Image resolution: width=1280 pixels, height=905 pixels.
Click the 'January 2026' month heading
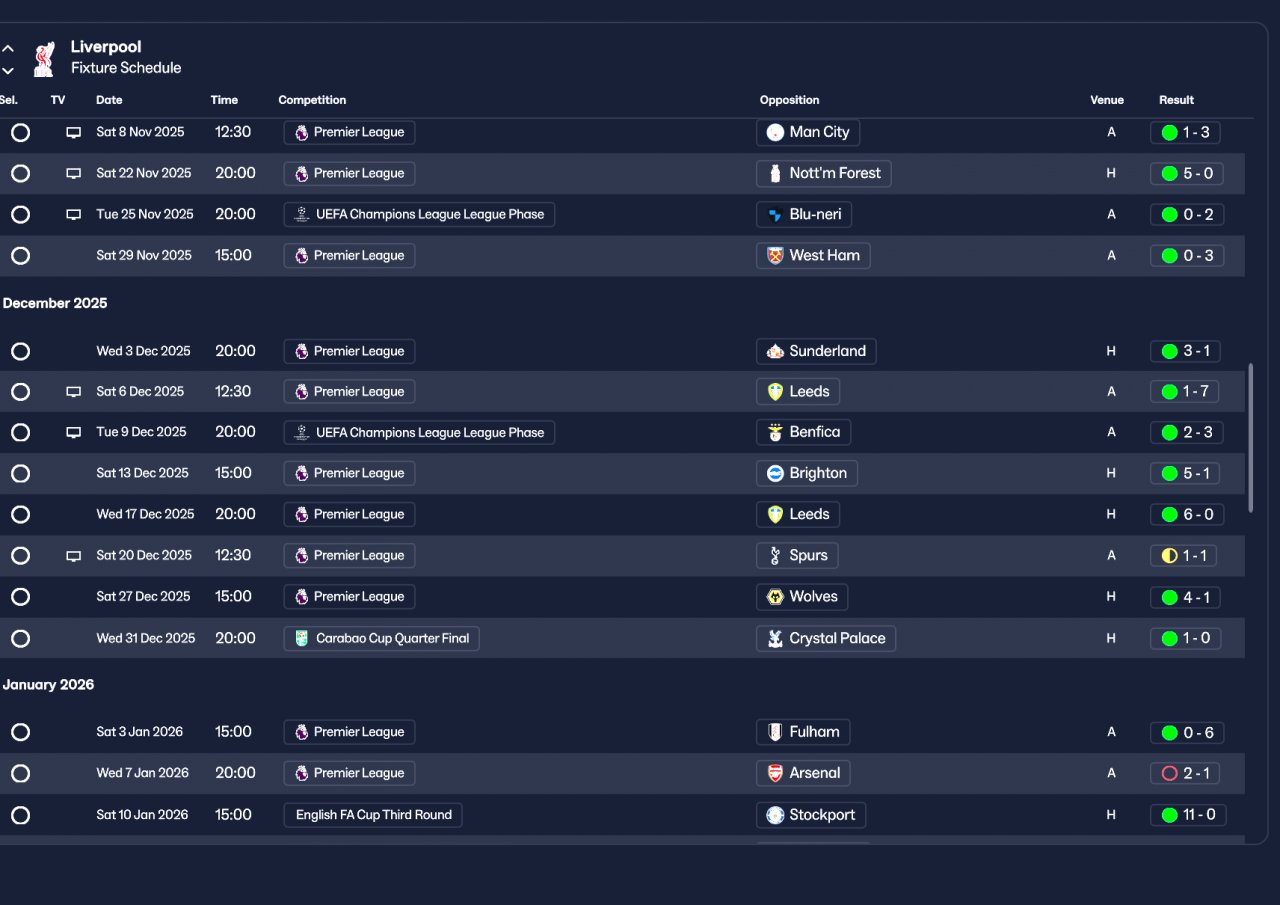point(48,685)
